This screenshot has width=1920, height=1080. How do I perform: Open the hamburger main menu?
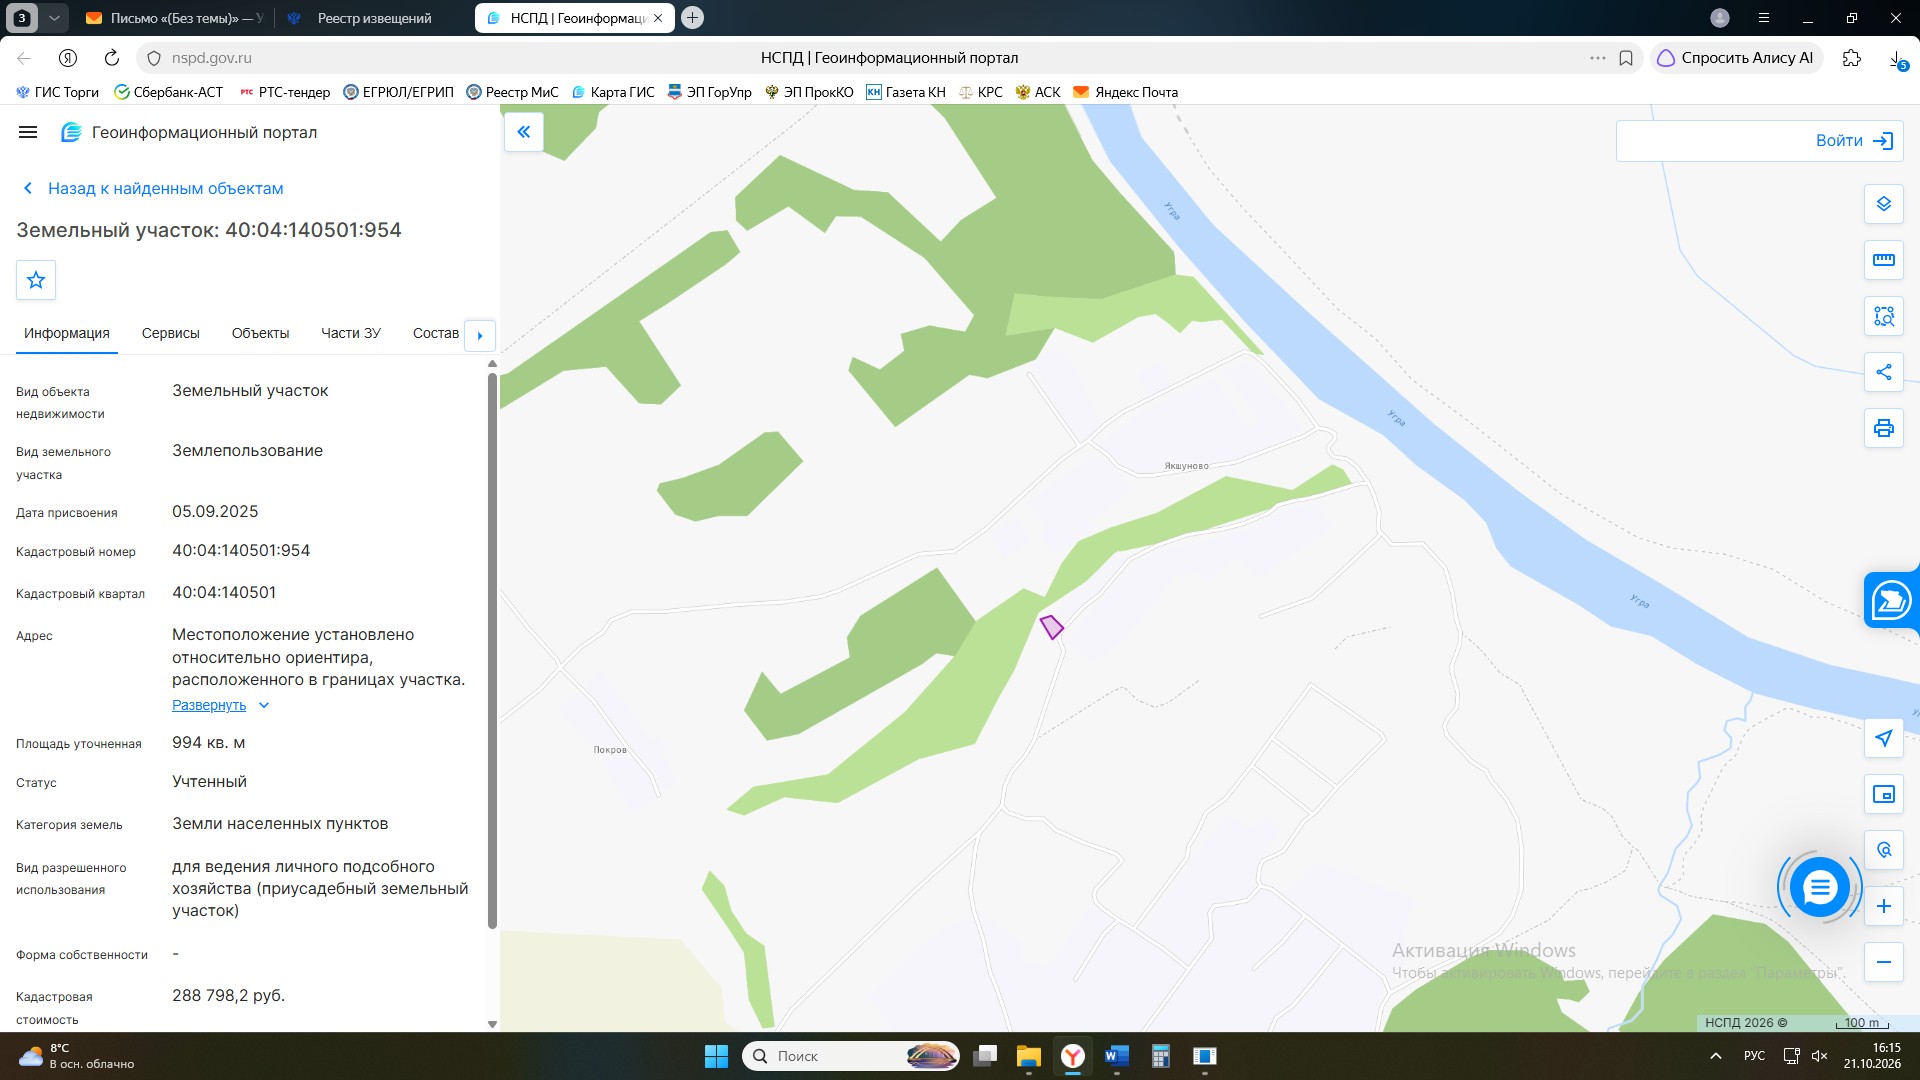pos(28,132)
